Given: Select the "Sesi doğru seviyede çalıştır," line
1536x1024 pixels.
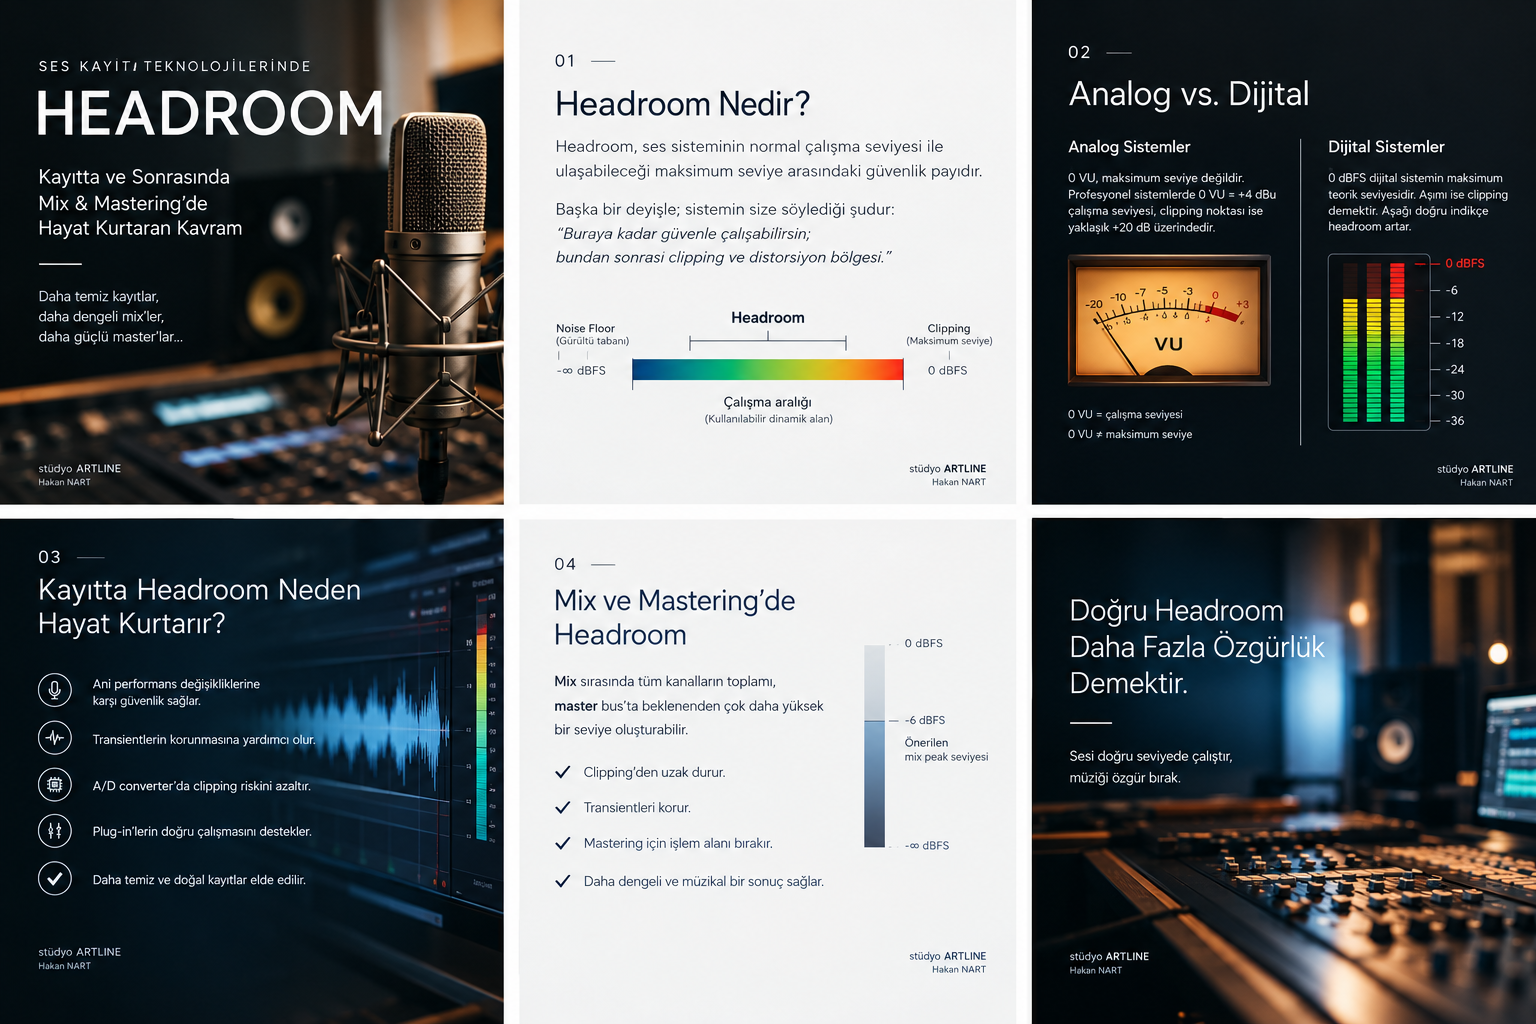Looking at the screenshot, I should (x=1151, y=756).
